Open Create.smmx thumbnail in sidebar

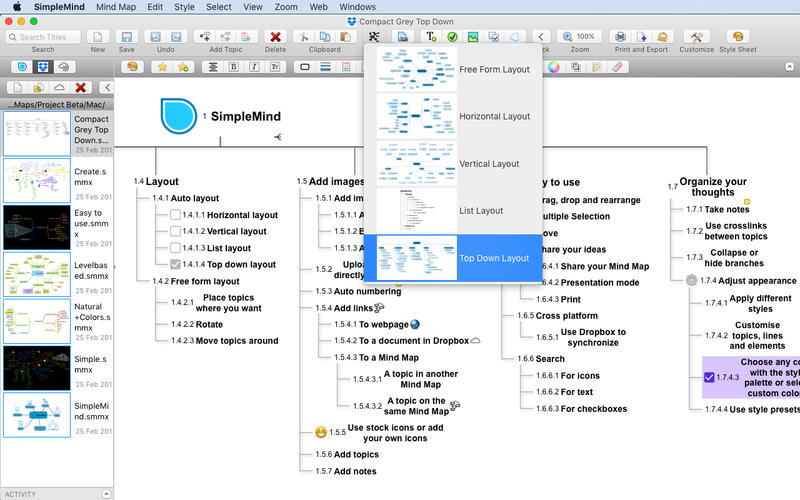[37, 181]
